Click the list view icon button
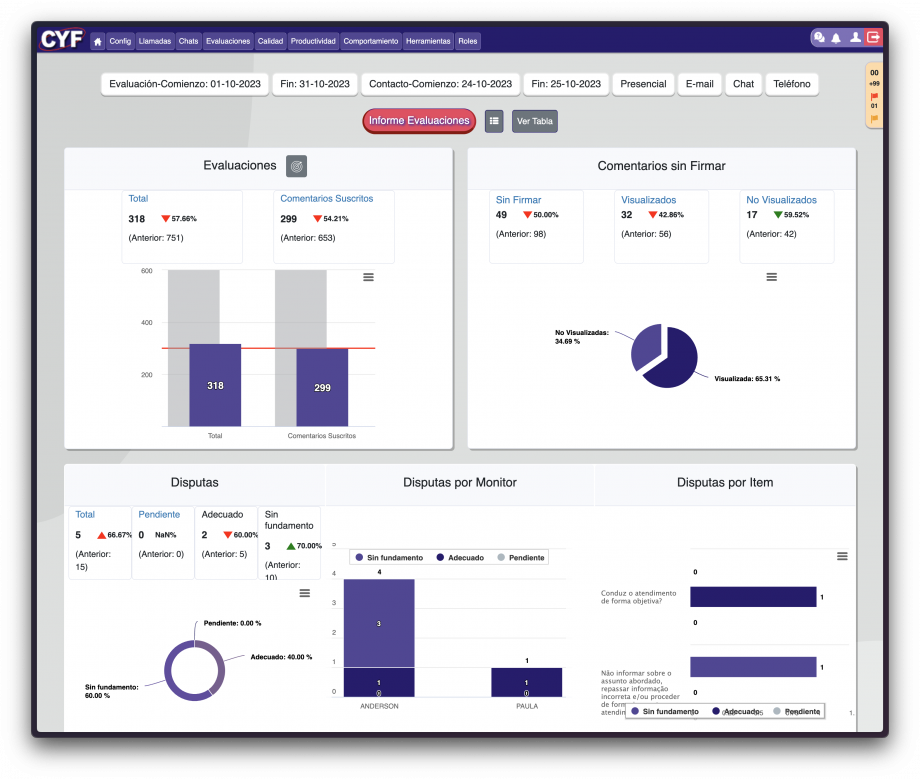The height and width of the screenshot is (779, 920). (494, 121)
